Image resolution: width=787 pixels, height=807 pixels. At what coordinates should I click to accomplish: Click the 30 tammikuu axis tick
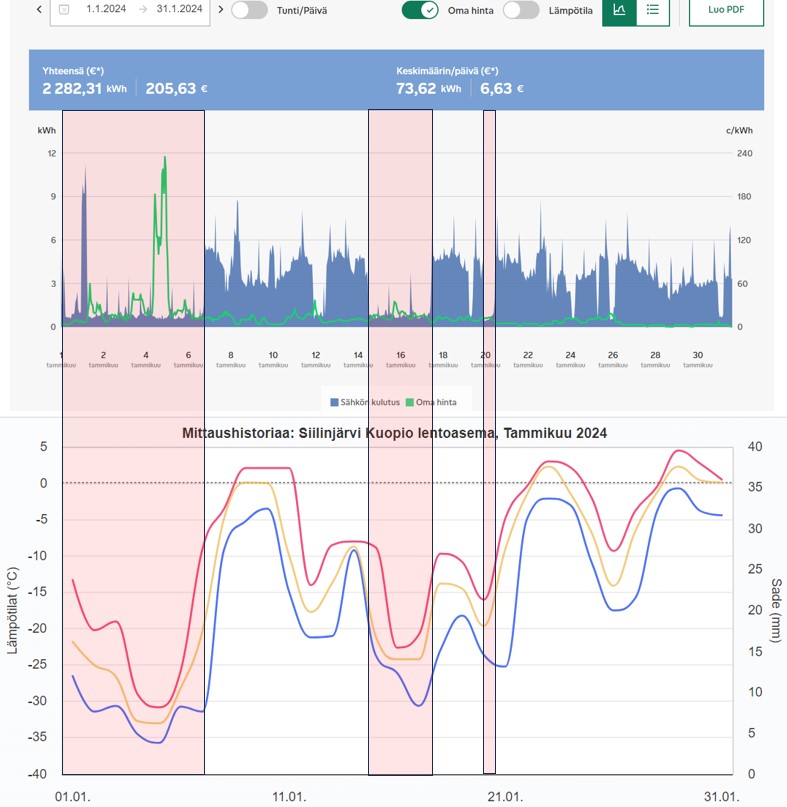[x=697, y=359]
